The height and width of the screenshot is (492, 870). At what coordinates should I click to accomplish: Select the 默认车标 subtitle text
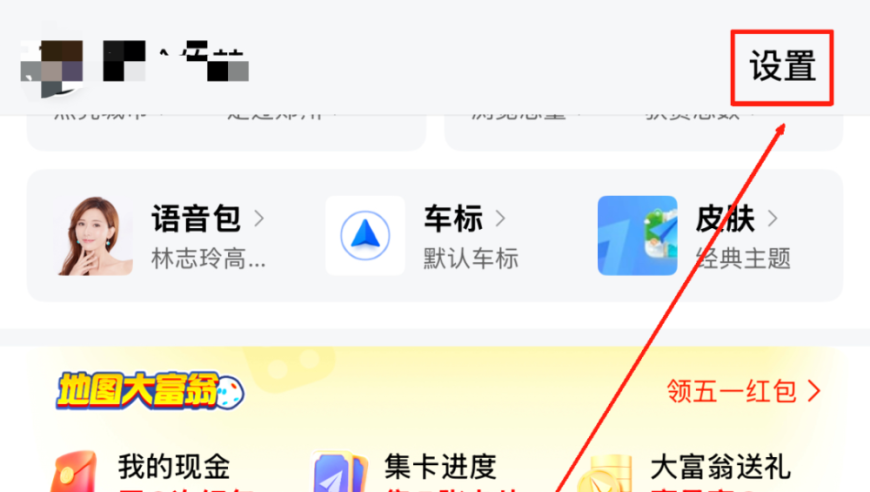click(471, 258)
